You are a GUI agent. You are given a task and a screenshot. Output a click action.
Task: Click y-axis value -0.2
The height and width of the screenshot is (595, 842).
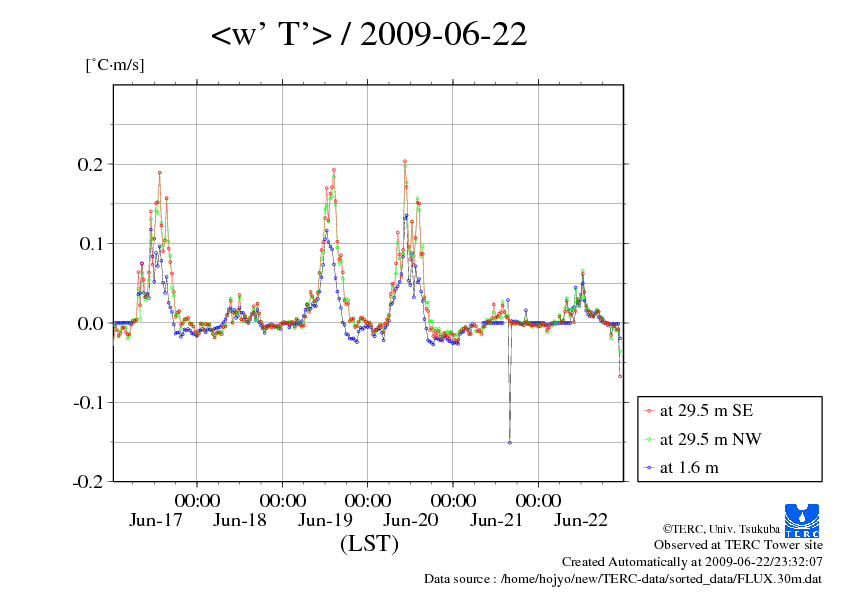click(x=88, y=482)
